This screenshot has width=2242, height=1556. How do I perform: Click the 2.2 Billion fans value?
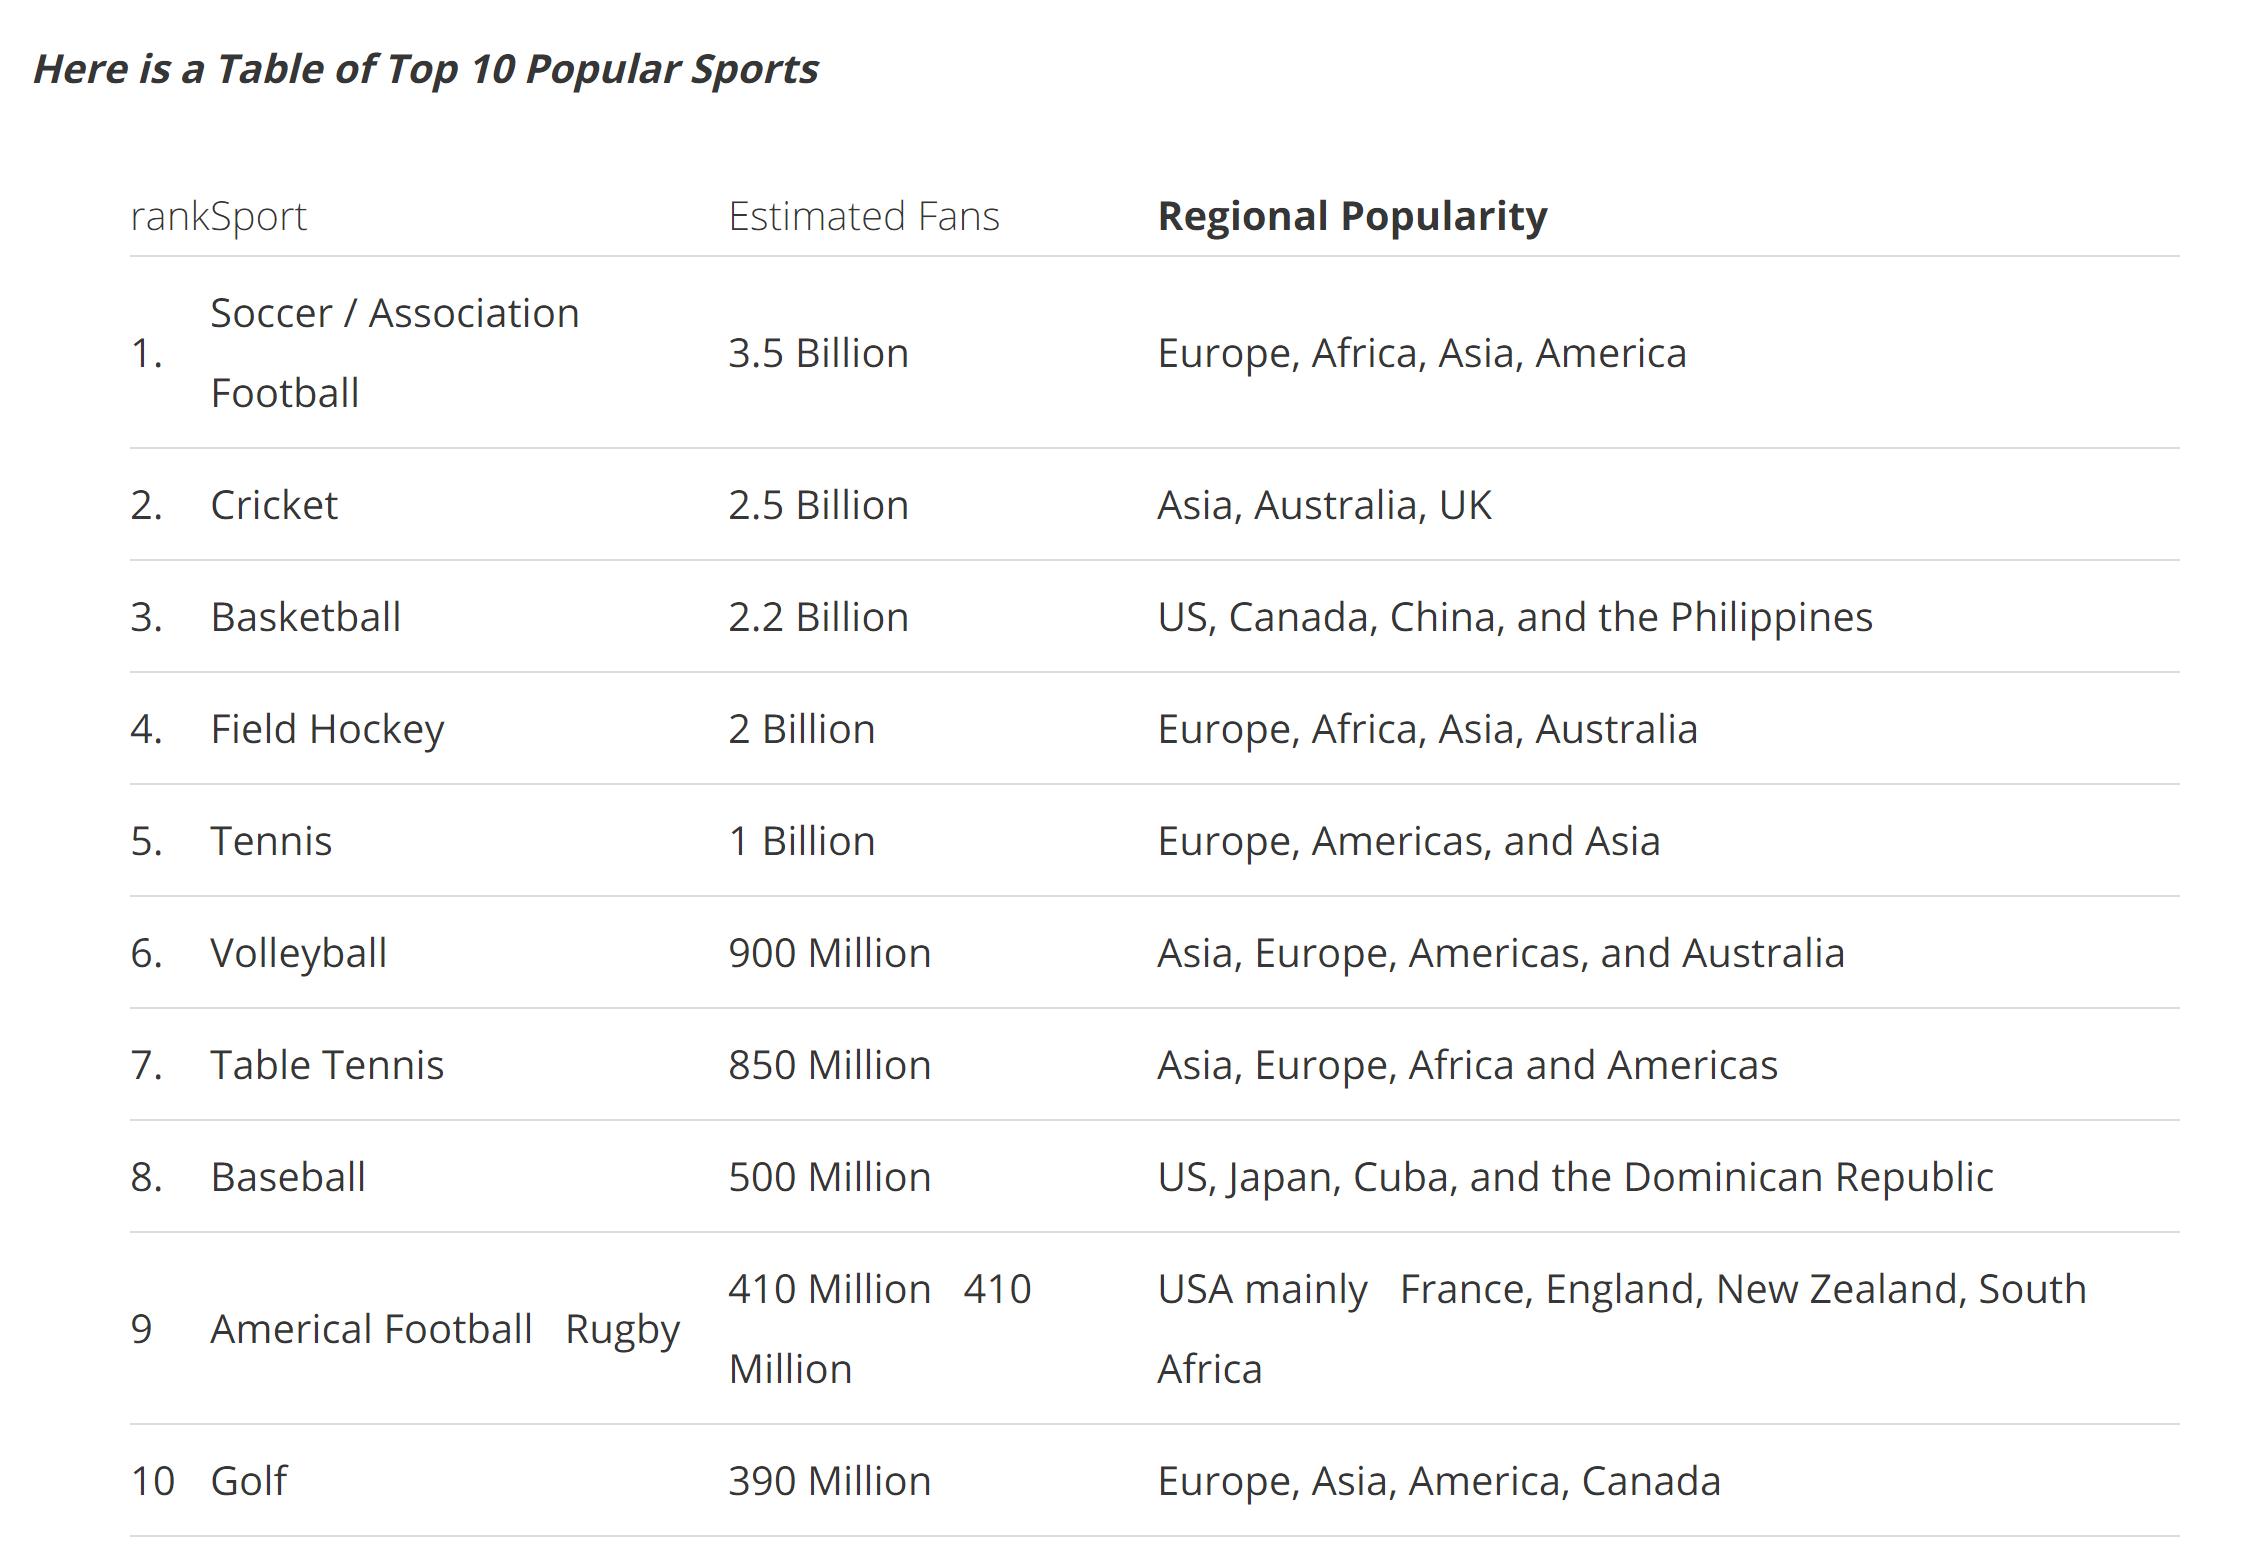tap(818, 617)
